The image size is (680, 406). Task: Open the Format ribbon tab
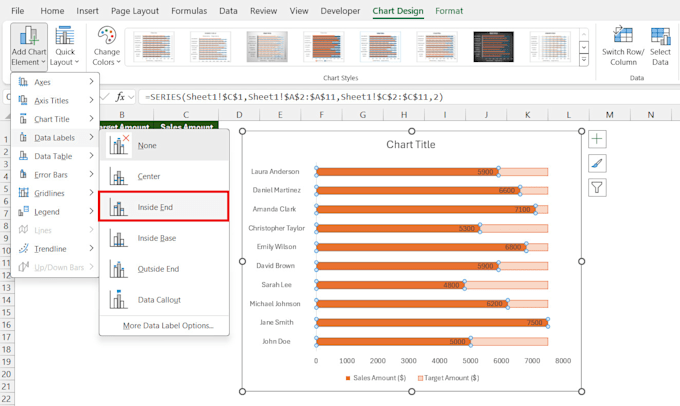449,11
